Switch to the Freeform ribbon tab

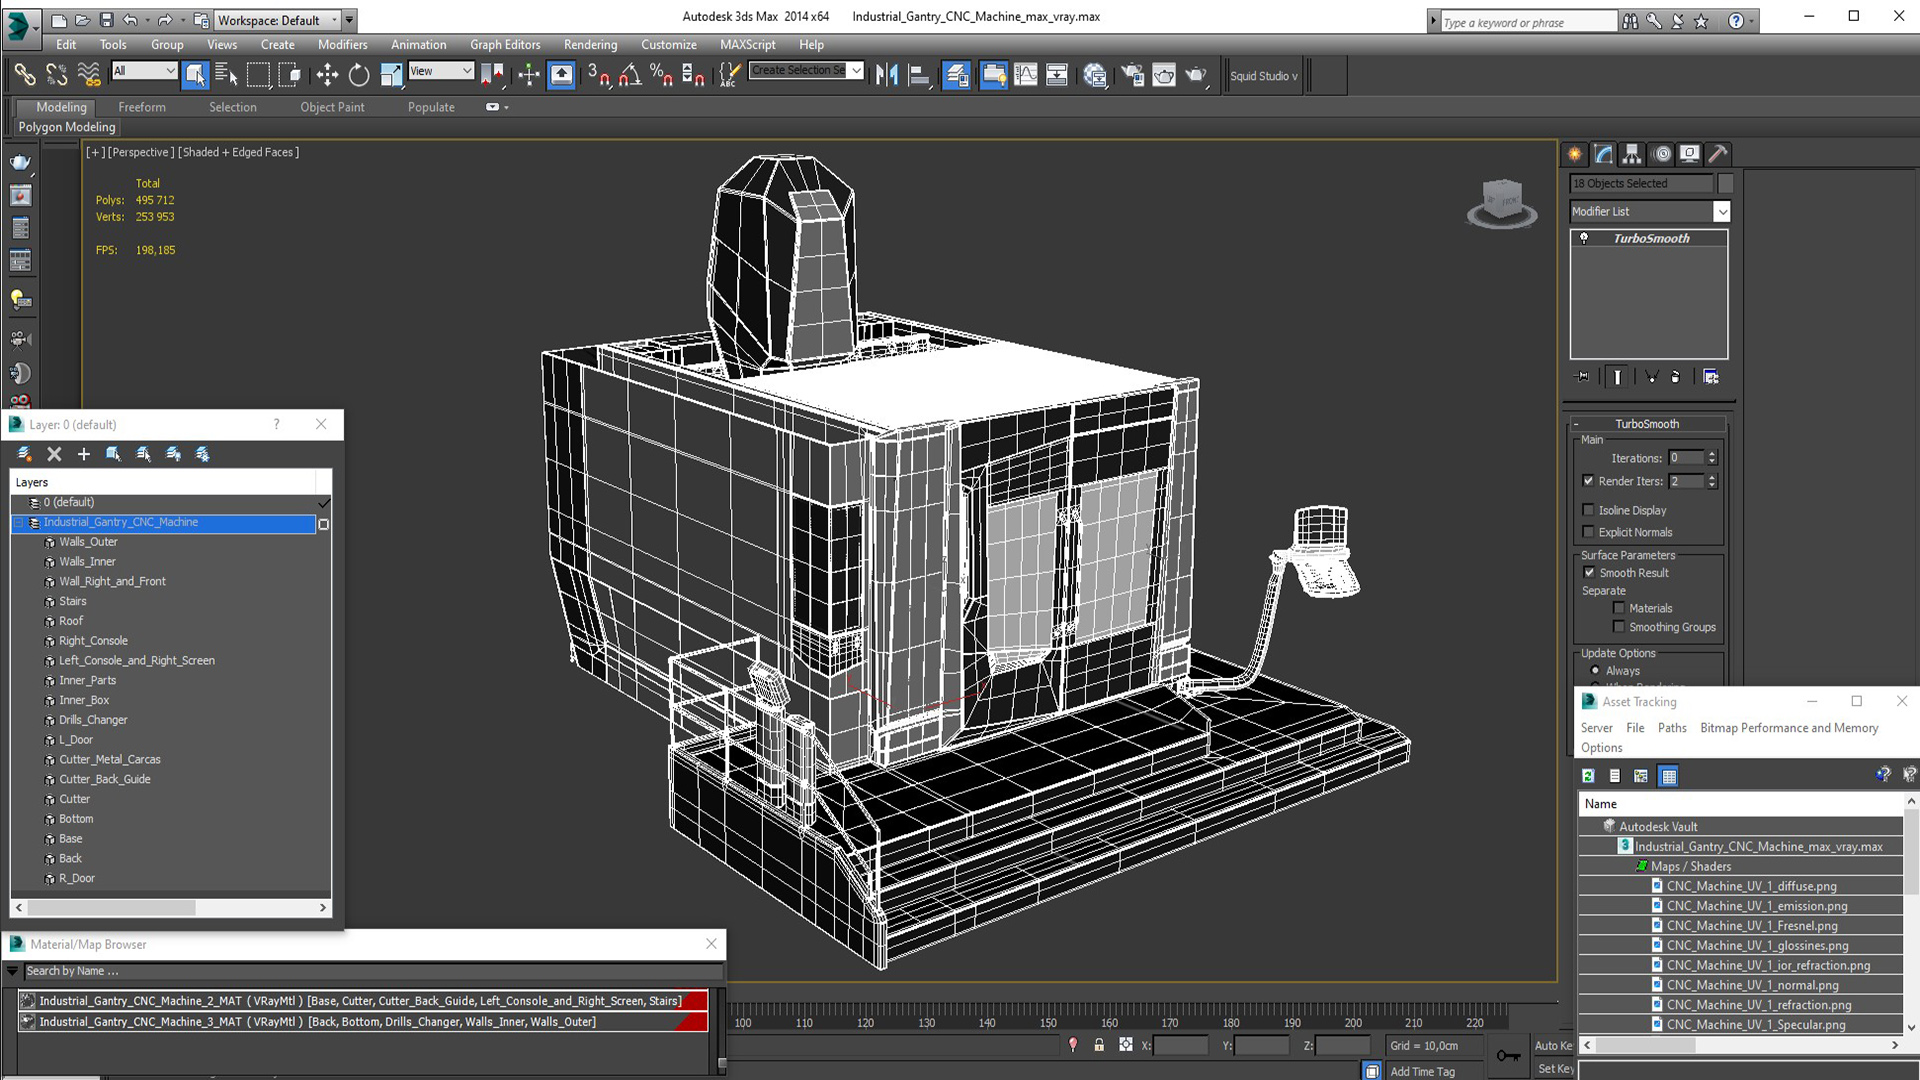click(141, 107)
